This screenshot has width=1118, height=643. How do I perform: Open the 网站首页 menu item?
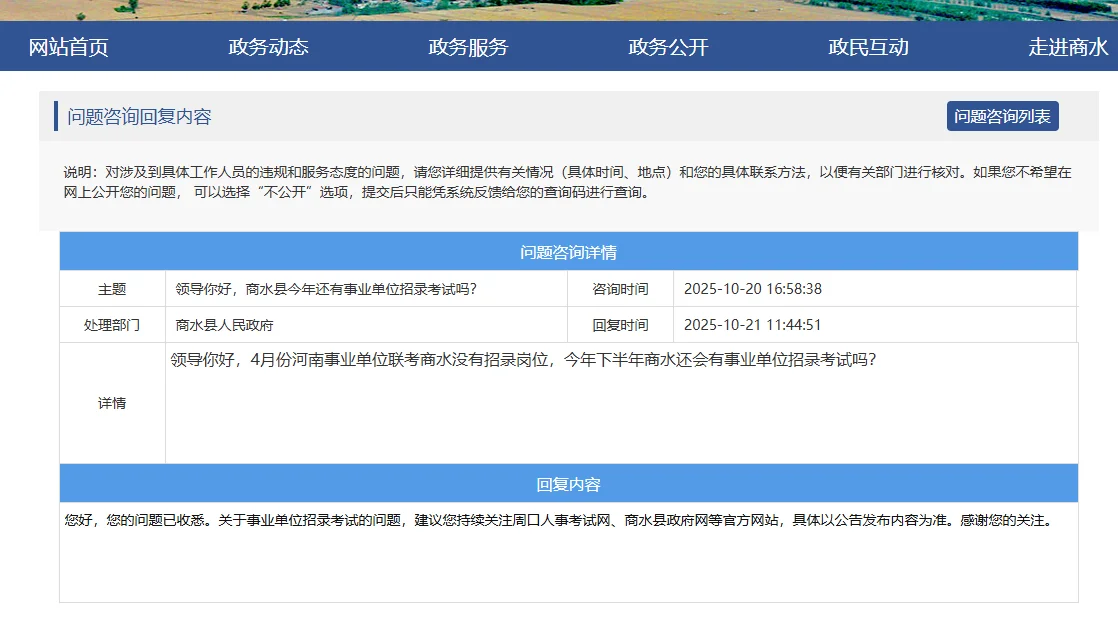[67, 46]
